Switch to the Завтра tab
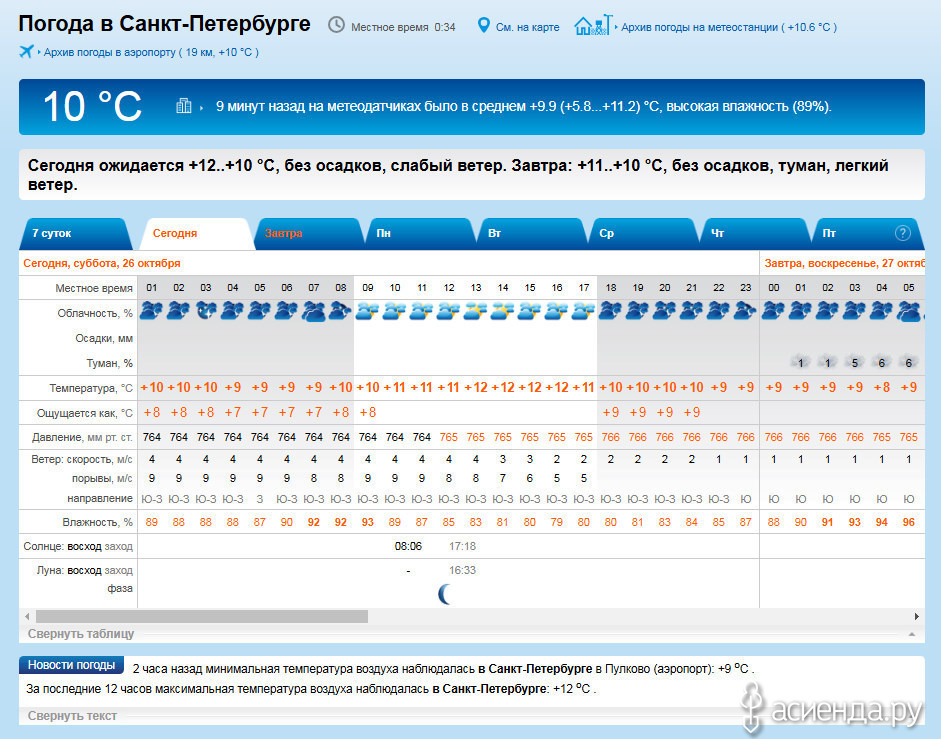Viewport: 941px width, 739px height. [x=309, y=234]
